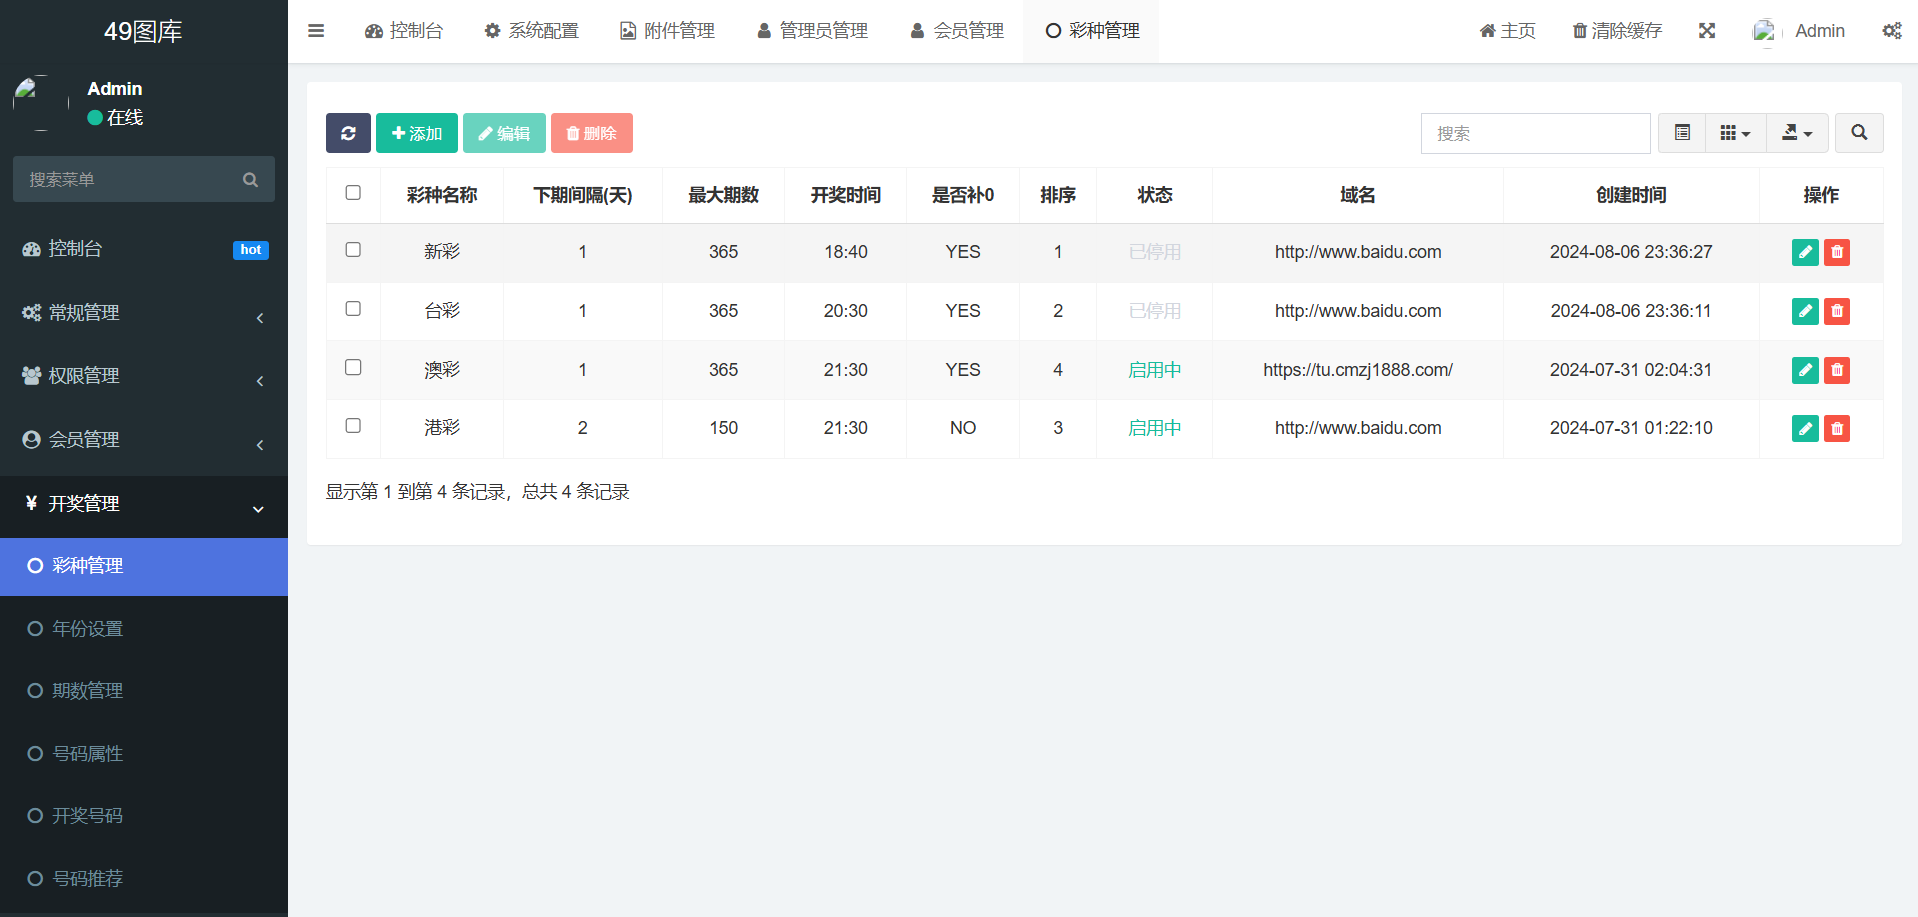The height and width of the screenshot is (917, 1918).
Task: Open the export data dropdown
Action: [x=1797, y=133]
